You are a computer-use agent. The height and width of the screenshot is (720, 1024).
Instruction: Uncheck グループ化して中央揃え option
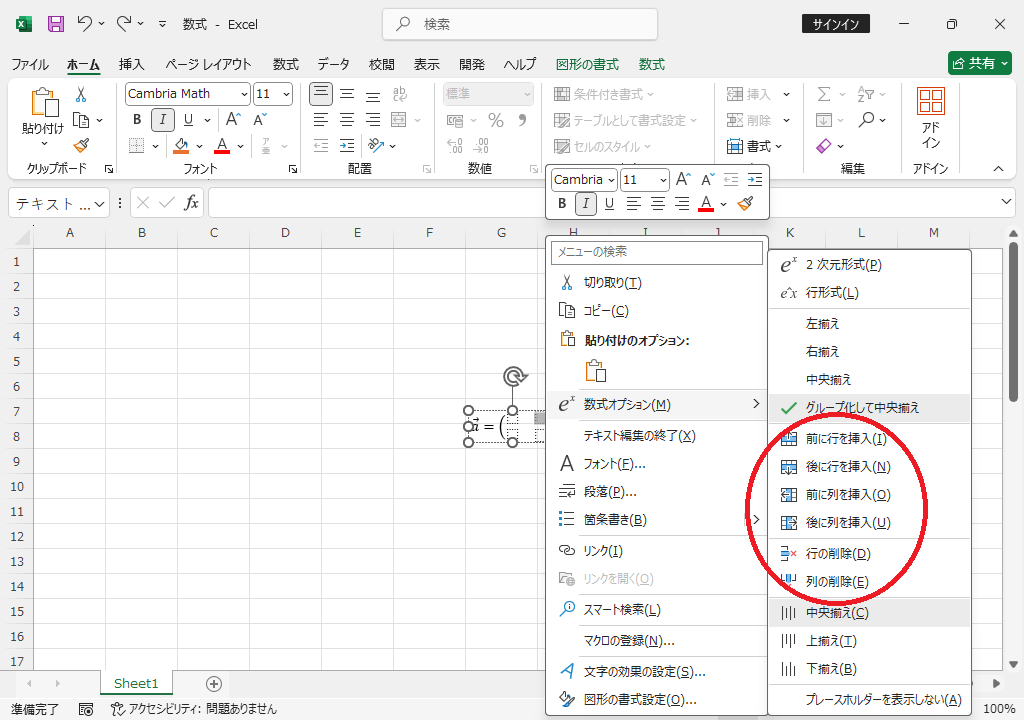[869, 408]
